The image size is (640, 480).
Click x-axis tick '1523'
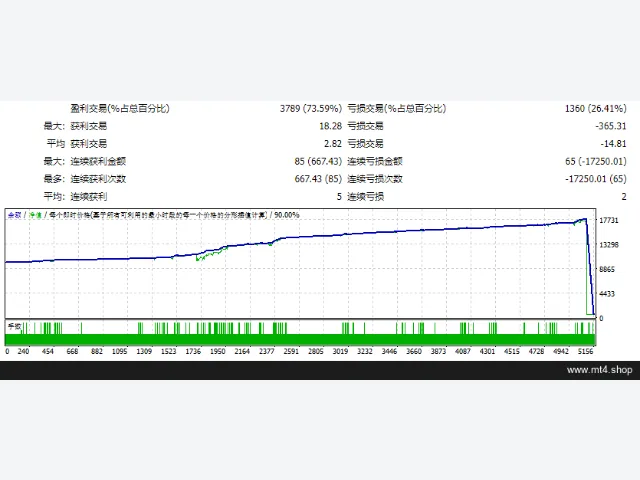click(169, 351)
